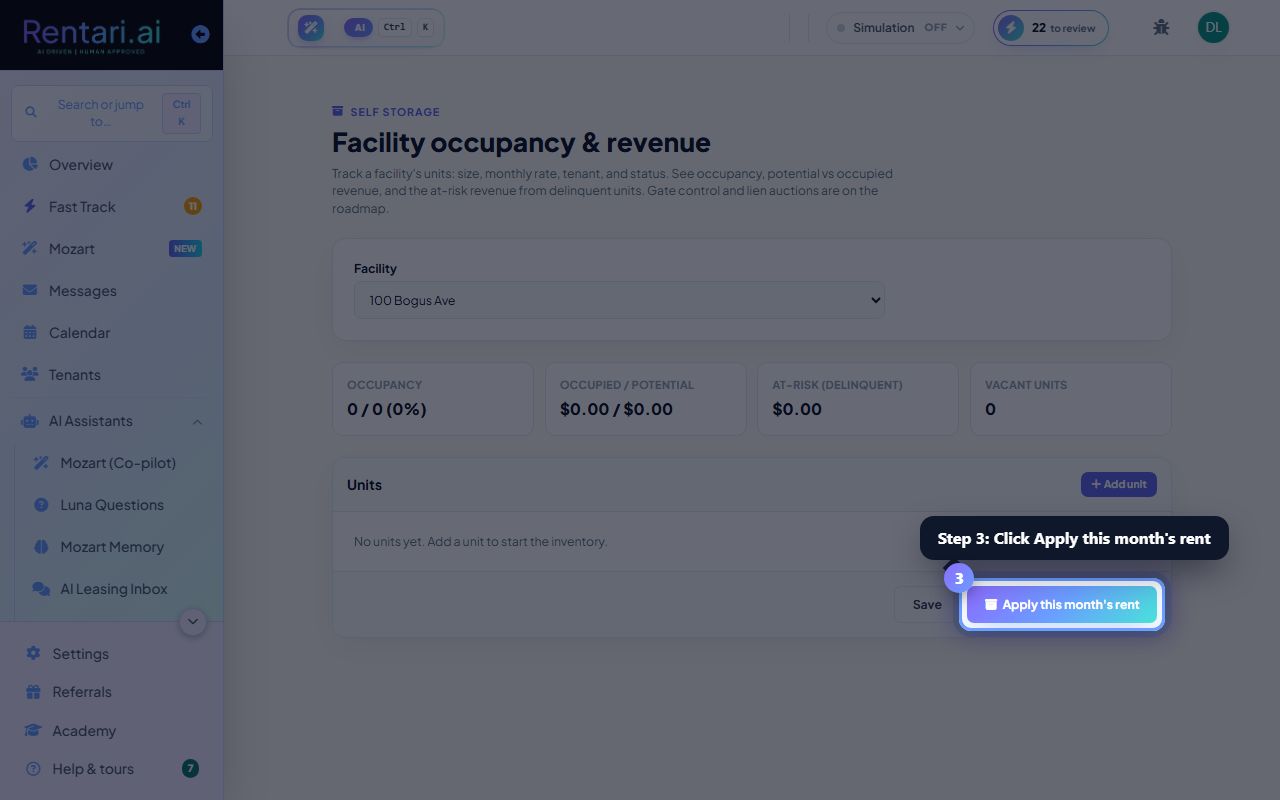
Task: Open the magic wand AI command button
Action: coord(311,28)
